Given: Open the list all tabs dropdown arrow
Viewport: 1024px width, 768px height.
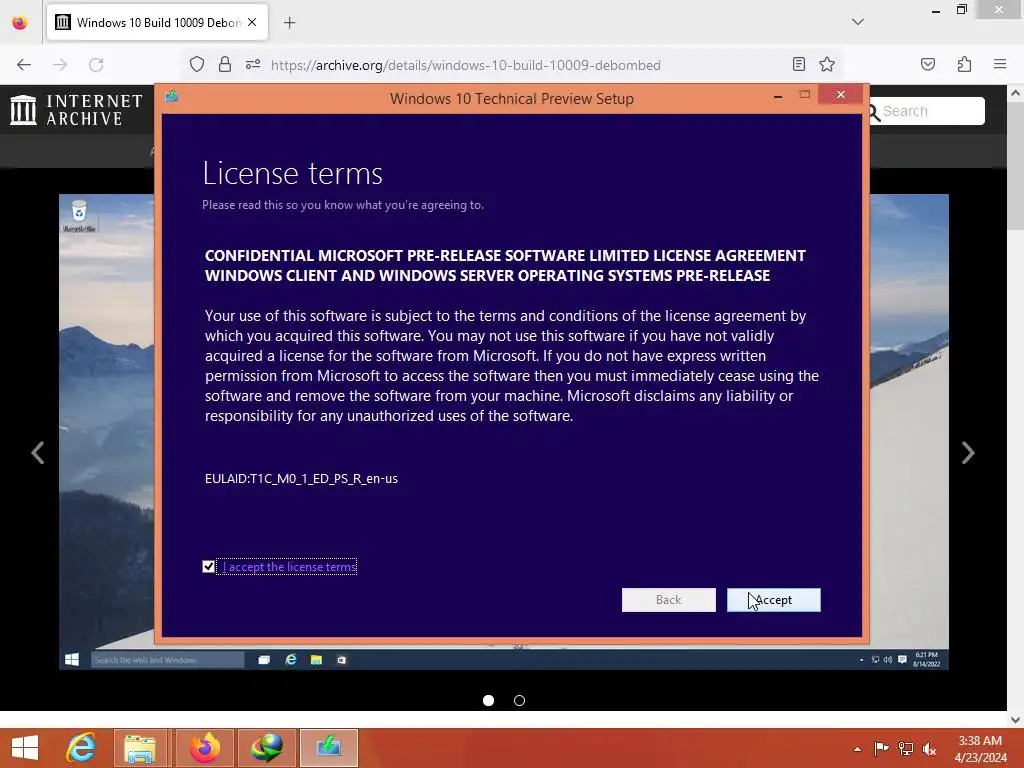Looking at the screenshot, I should coord(857,22).
